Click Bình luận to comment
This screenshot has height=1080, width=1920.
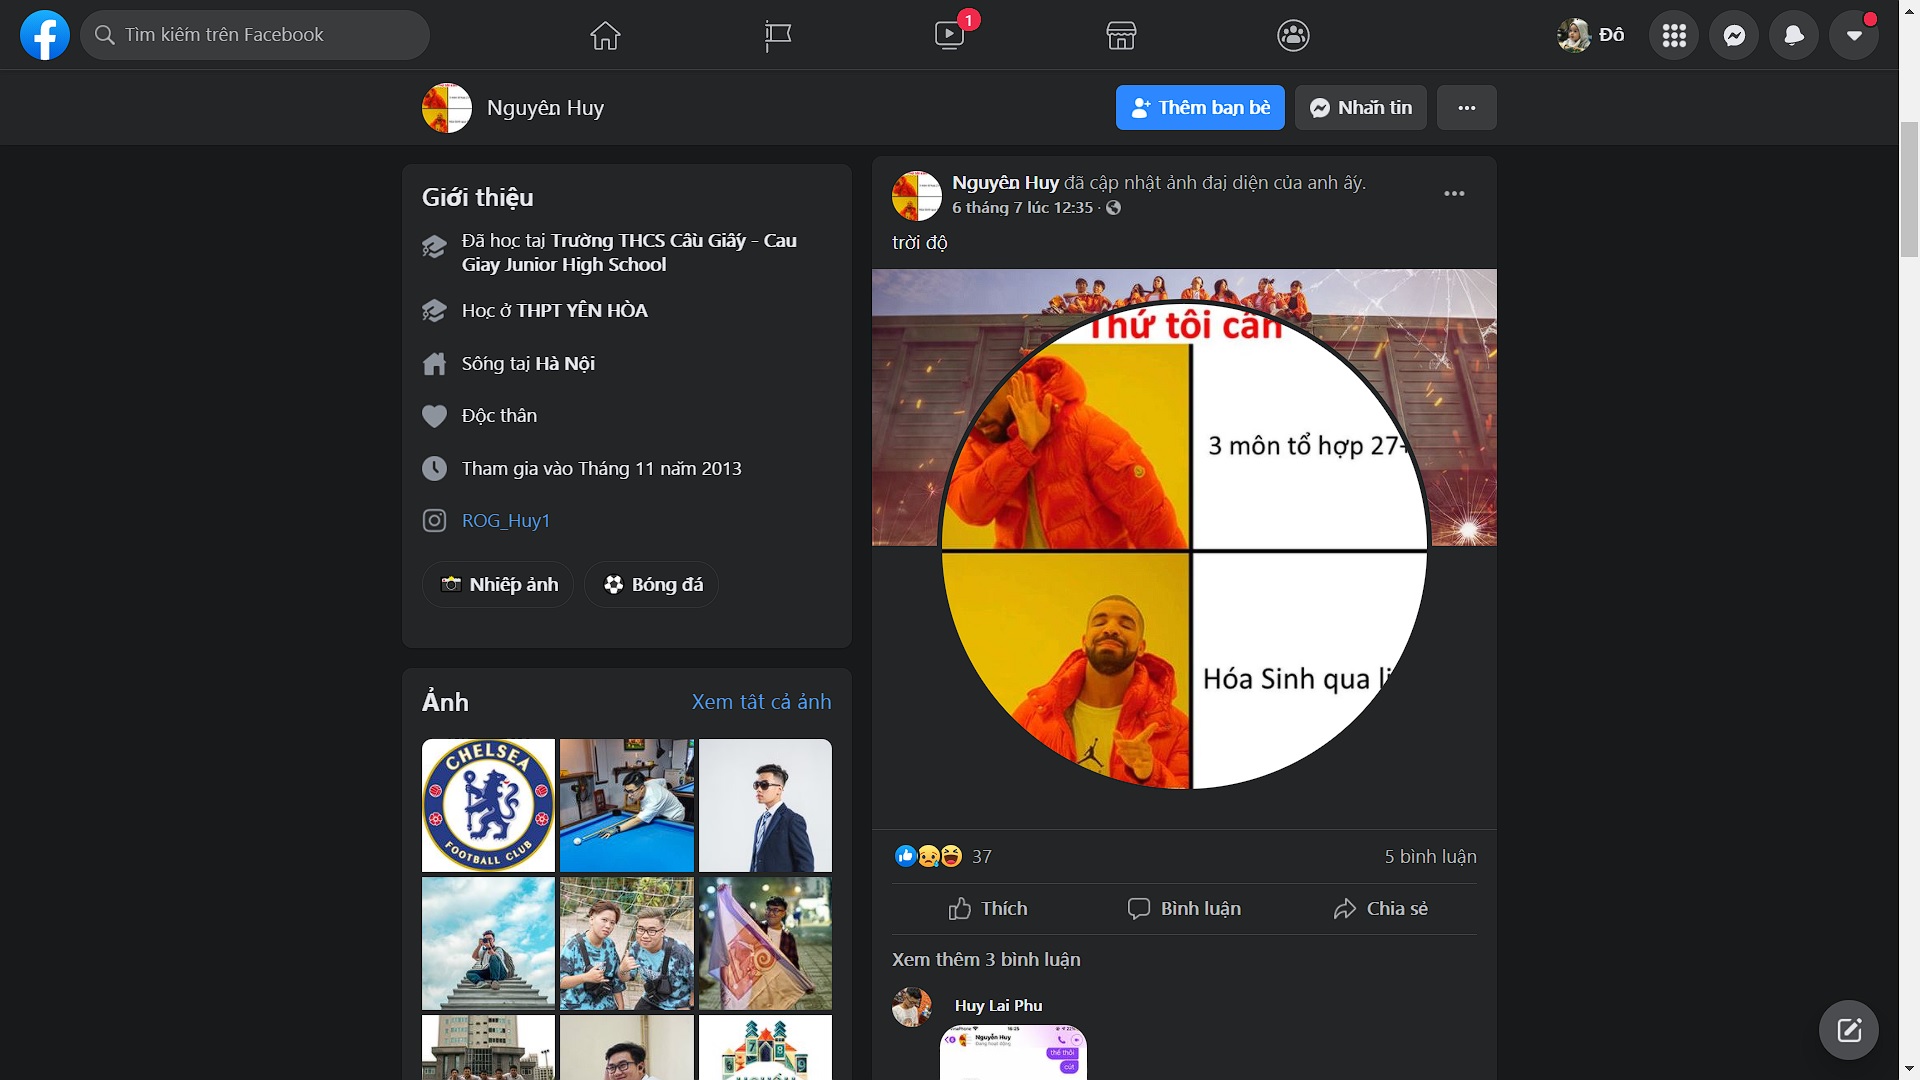[1184, 908]
